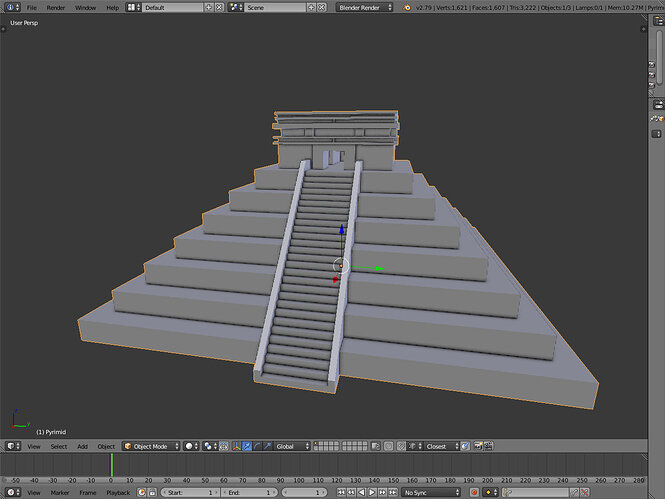Jump to the first frame

(x=341, y=492)
